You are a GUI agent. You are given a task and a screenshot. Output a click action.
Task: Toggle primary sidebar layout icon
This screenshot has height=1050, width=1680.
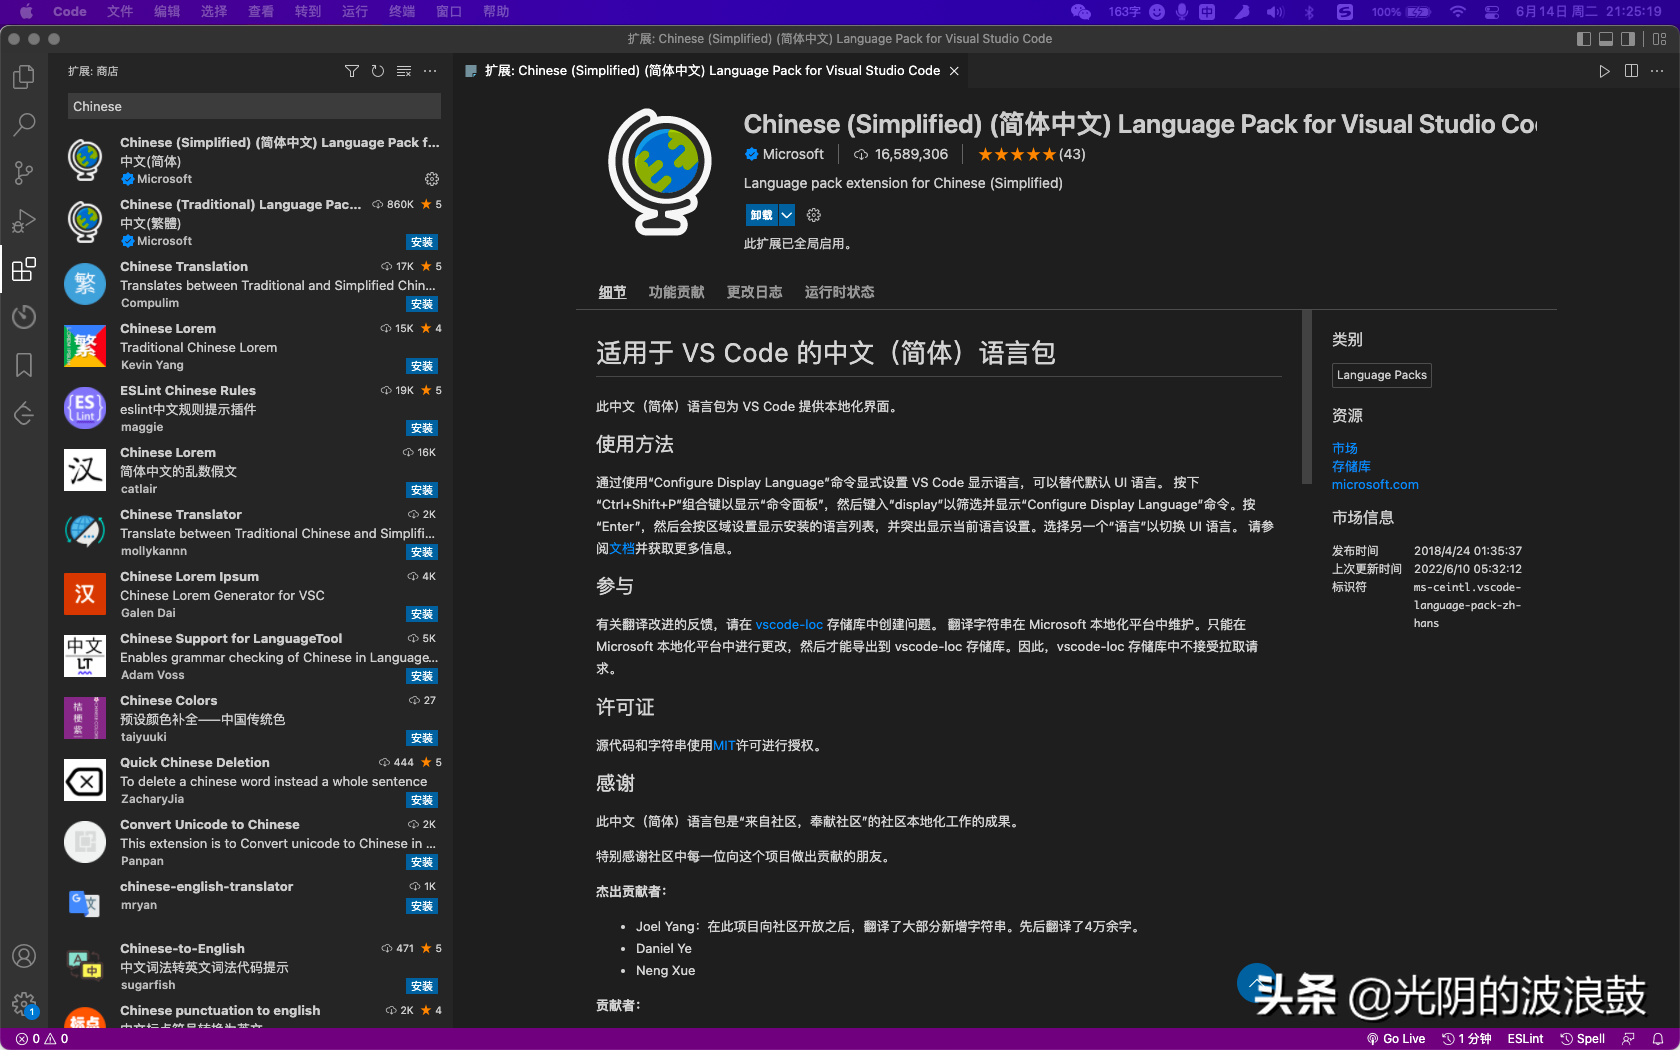1584,39
